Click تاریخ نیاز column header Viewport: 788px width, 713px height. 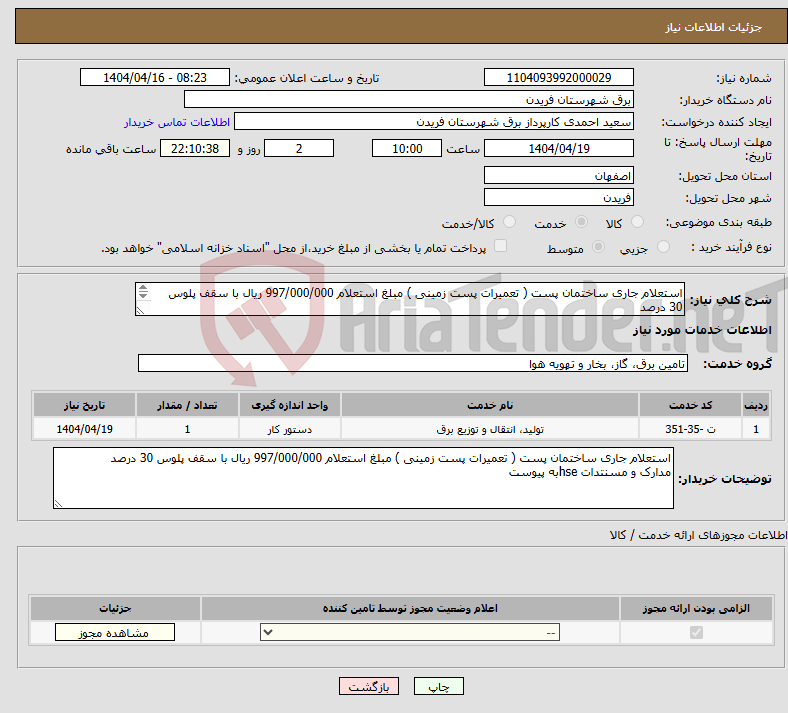click(84, 405)
